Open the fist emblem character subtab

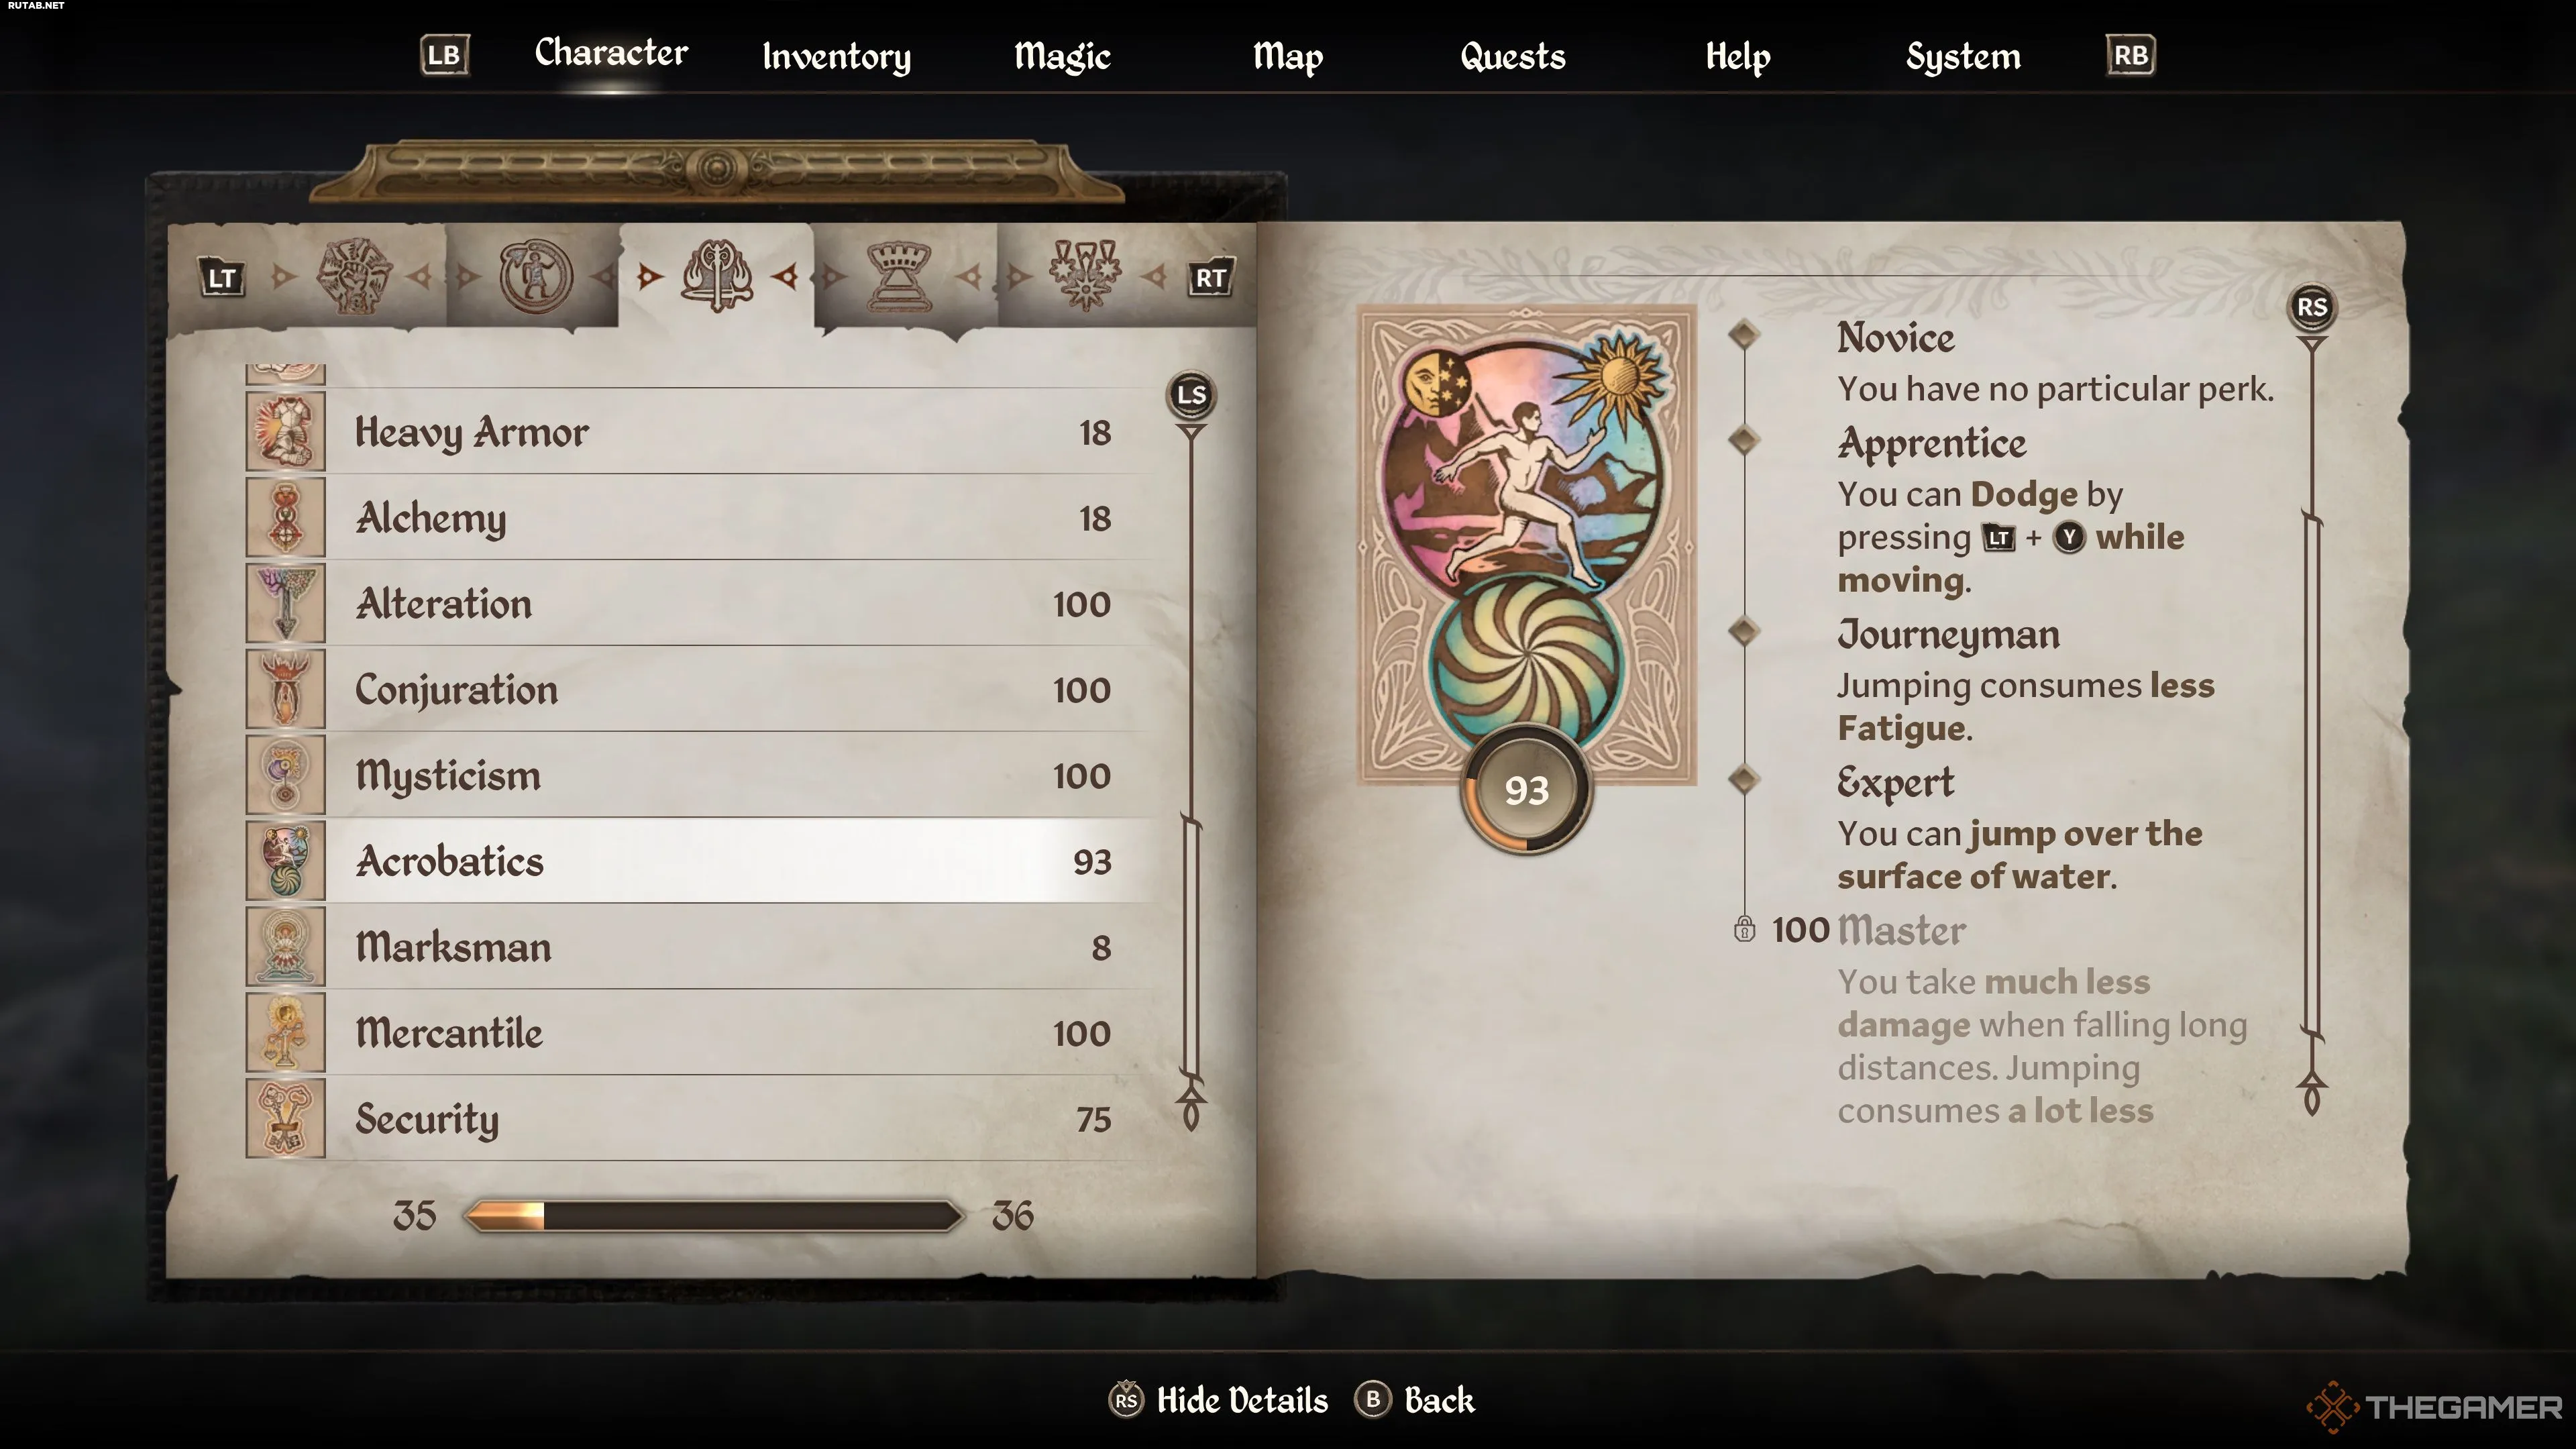tap(353, 276)
